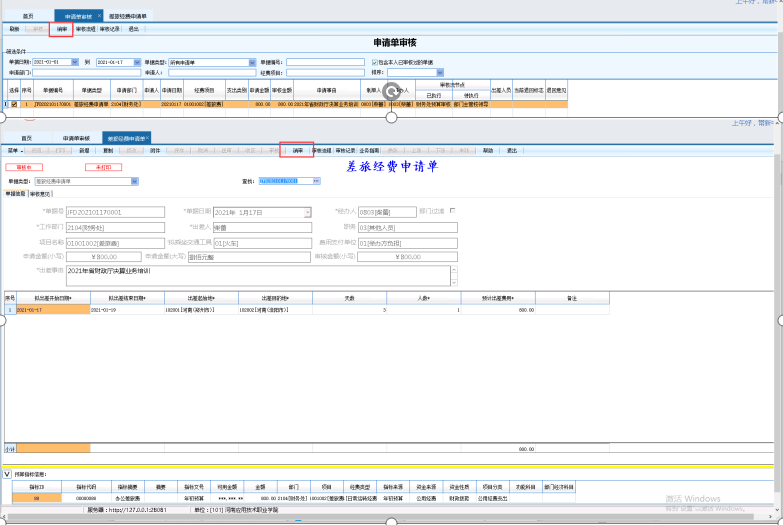Click the 指标代码 cell 08080888
783x525 pixels.
86,498
